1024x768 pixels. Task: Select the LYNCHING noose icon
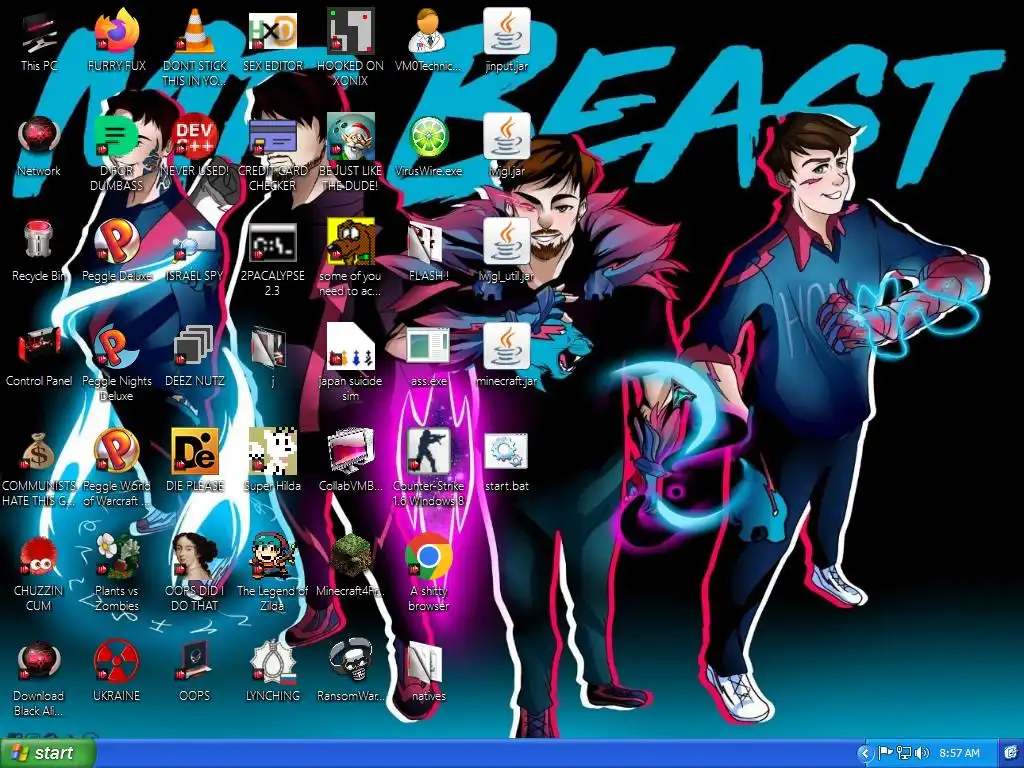click(273, 662)
